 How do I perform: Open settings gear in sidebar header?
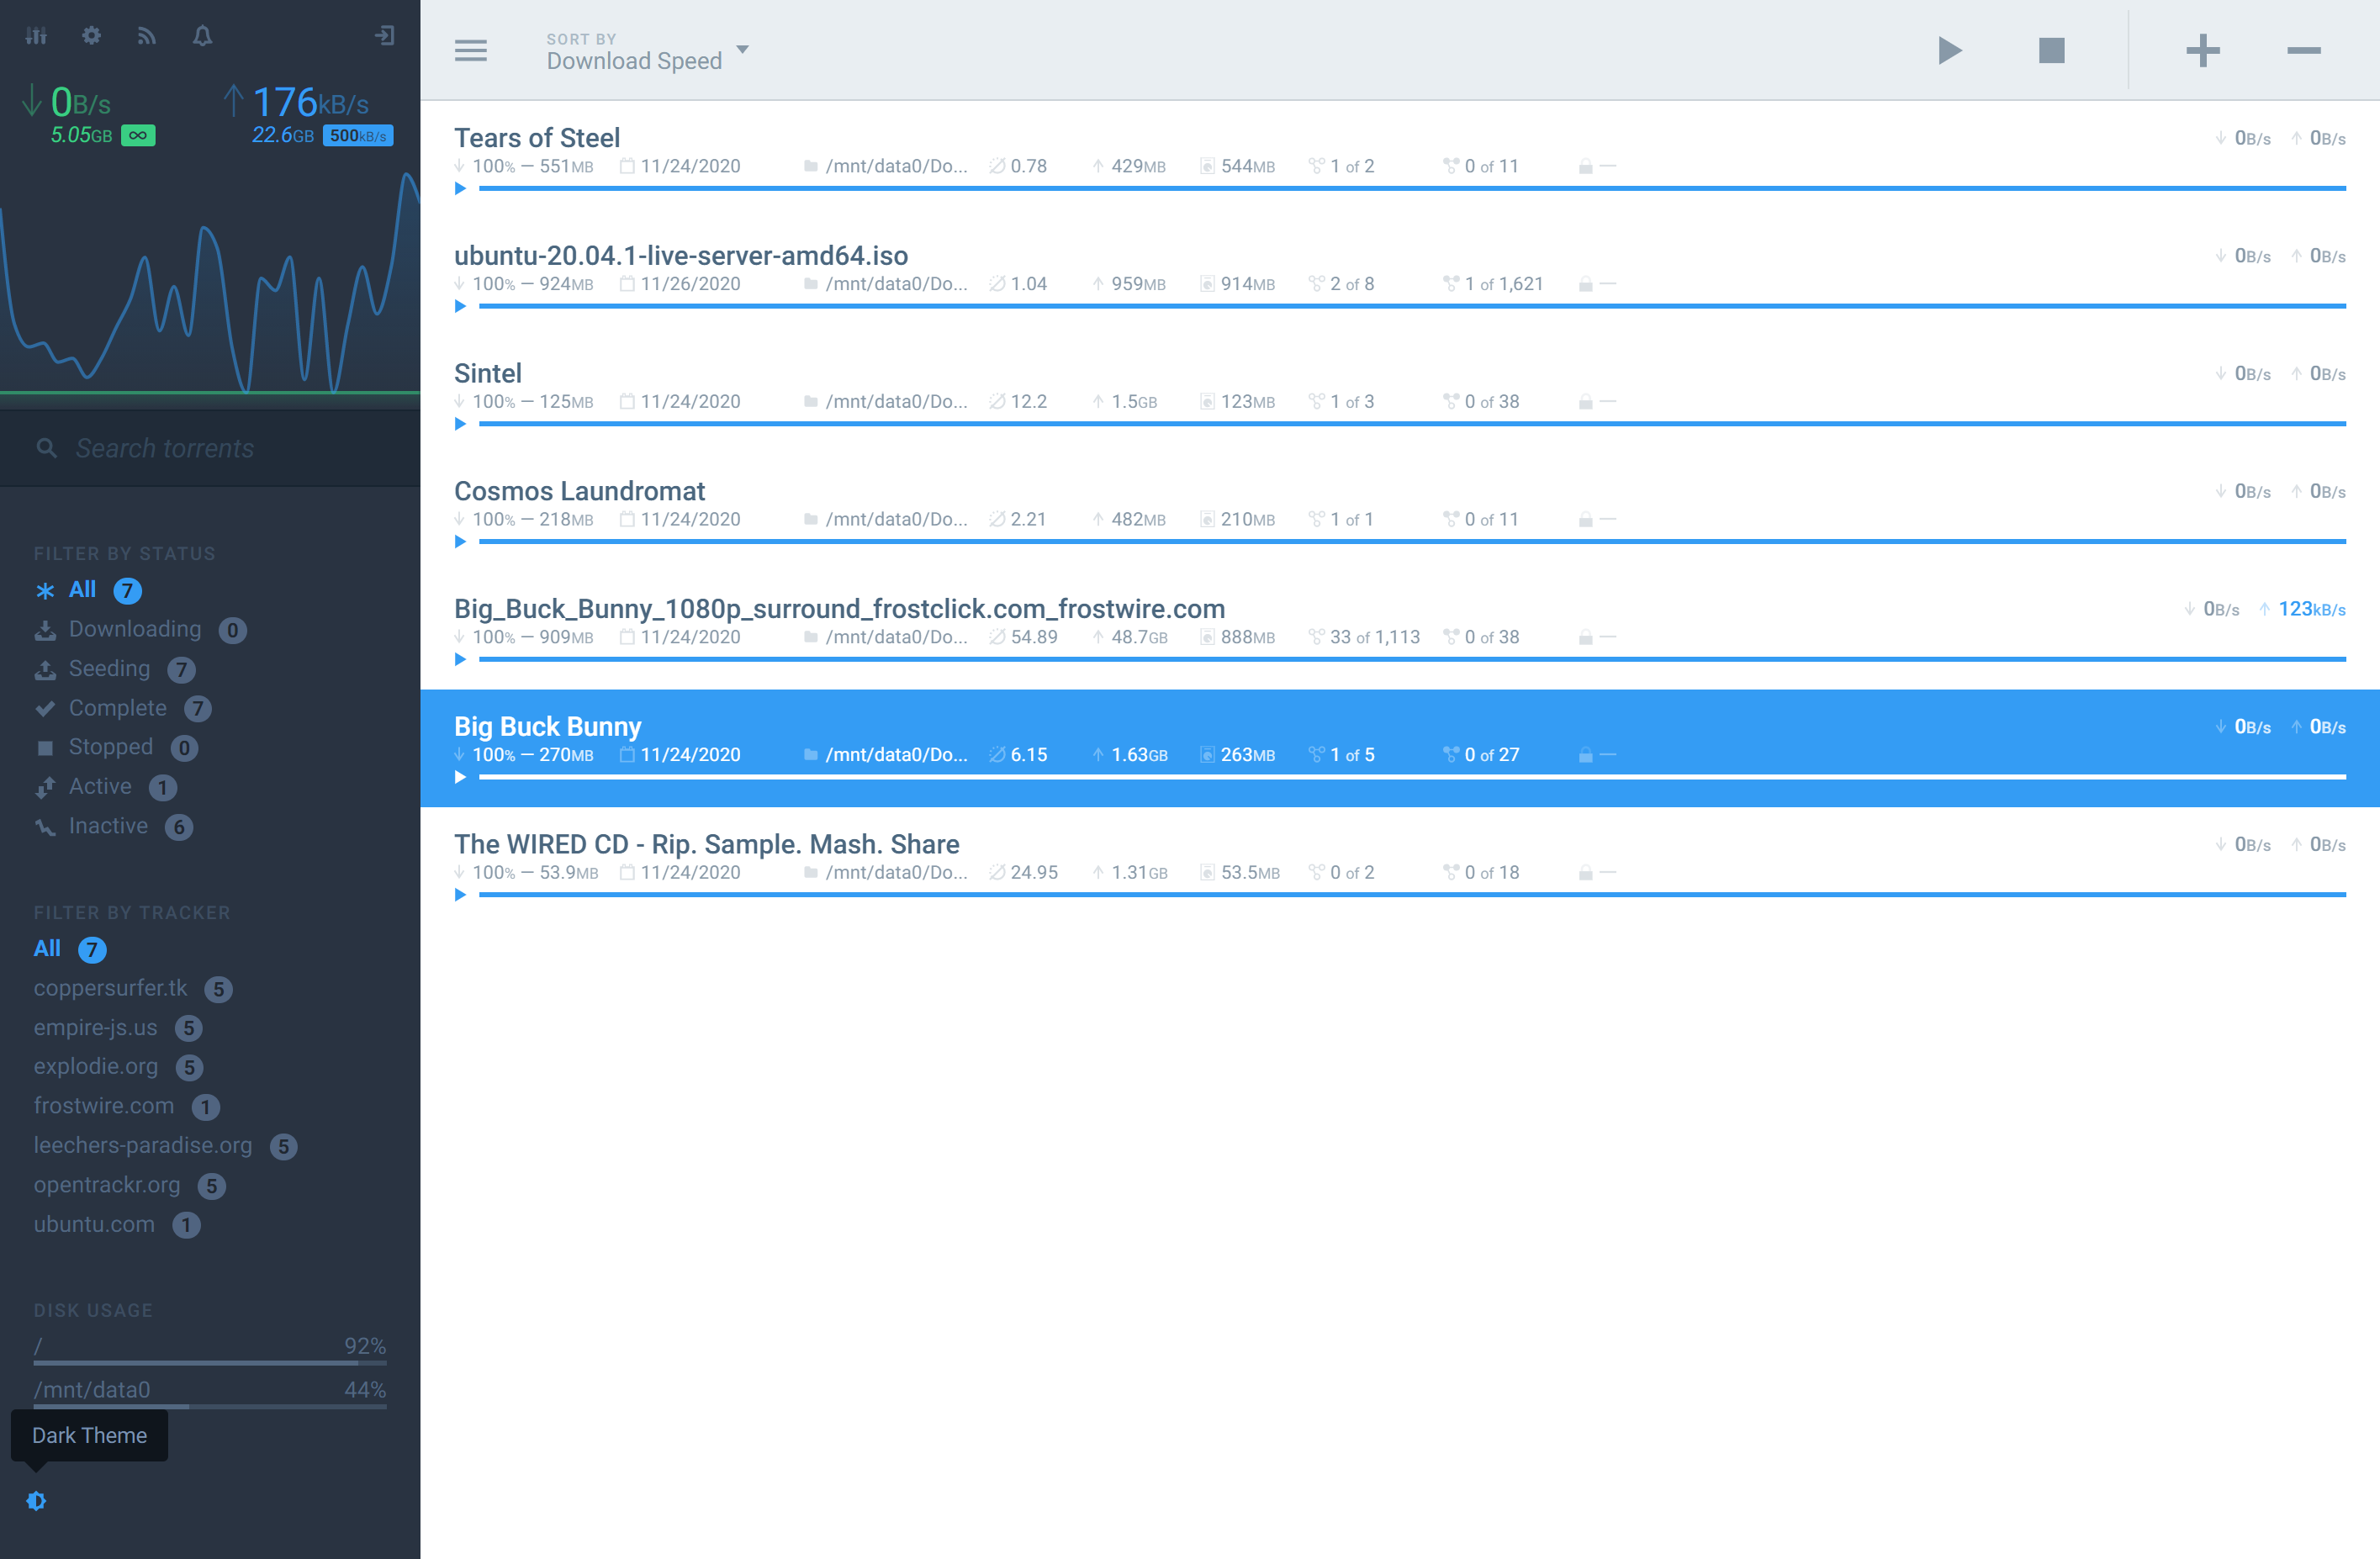(91, 36)
